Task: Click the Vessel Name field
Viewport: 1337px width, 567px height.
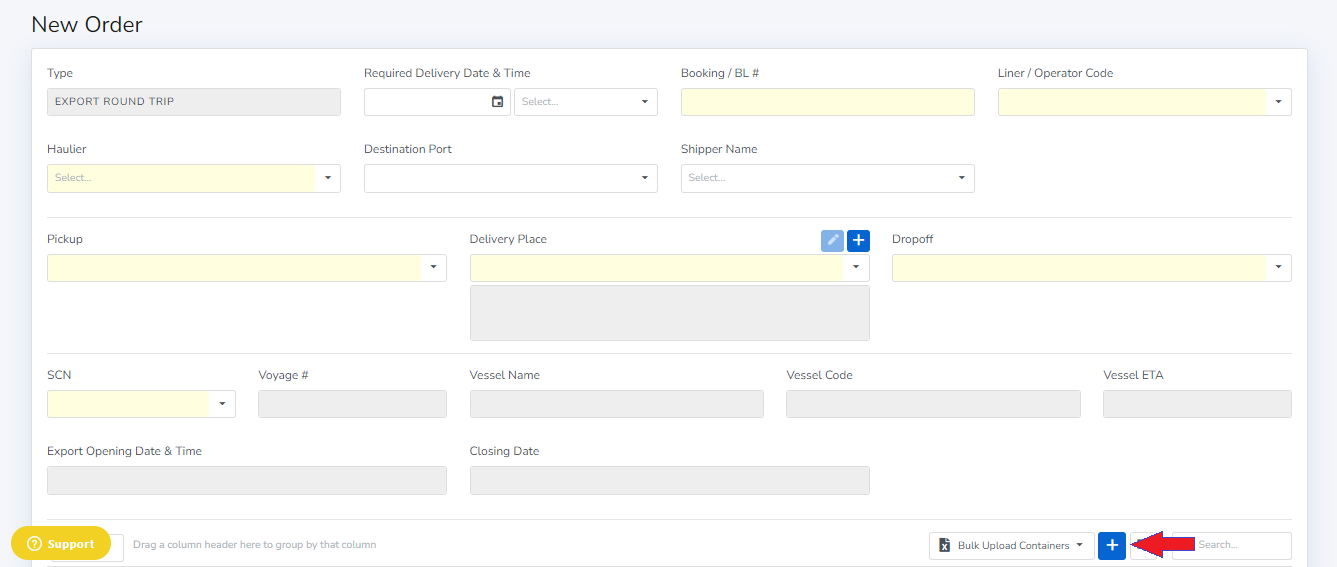Action: tap(616, 404)
